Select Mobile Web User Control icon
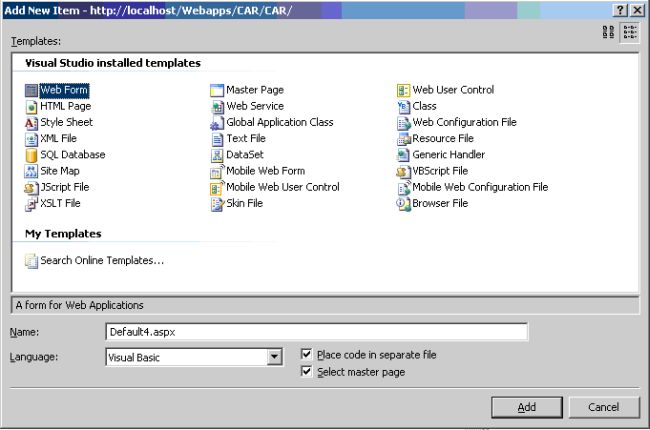 (x=217, y=187)
